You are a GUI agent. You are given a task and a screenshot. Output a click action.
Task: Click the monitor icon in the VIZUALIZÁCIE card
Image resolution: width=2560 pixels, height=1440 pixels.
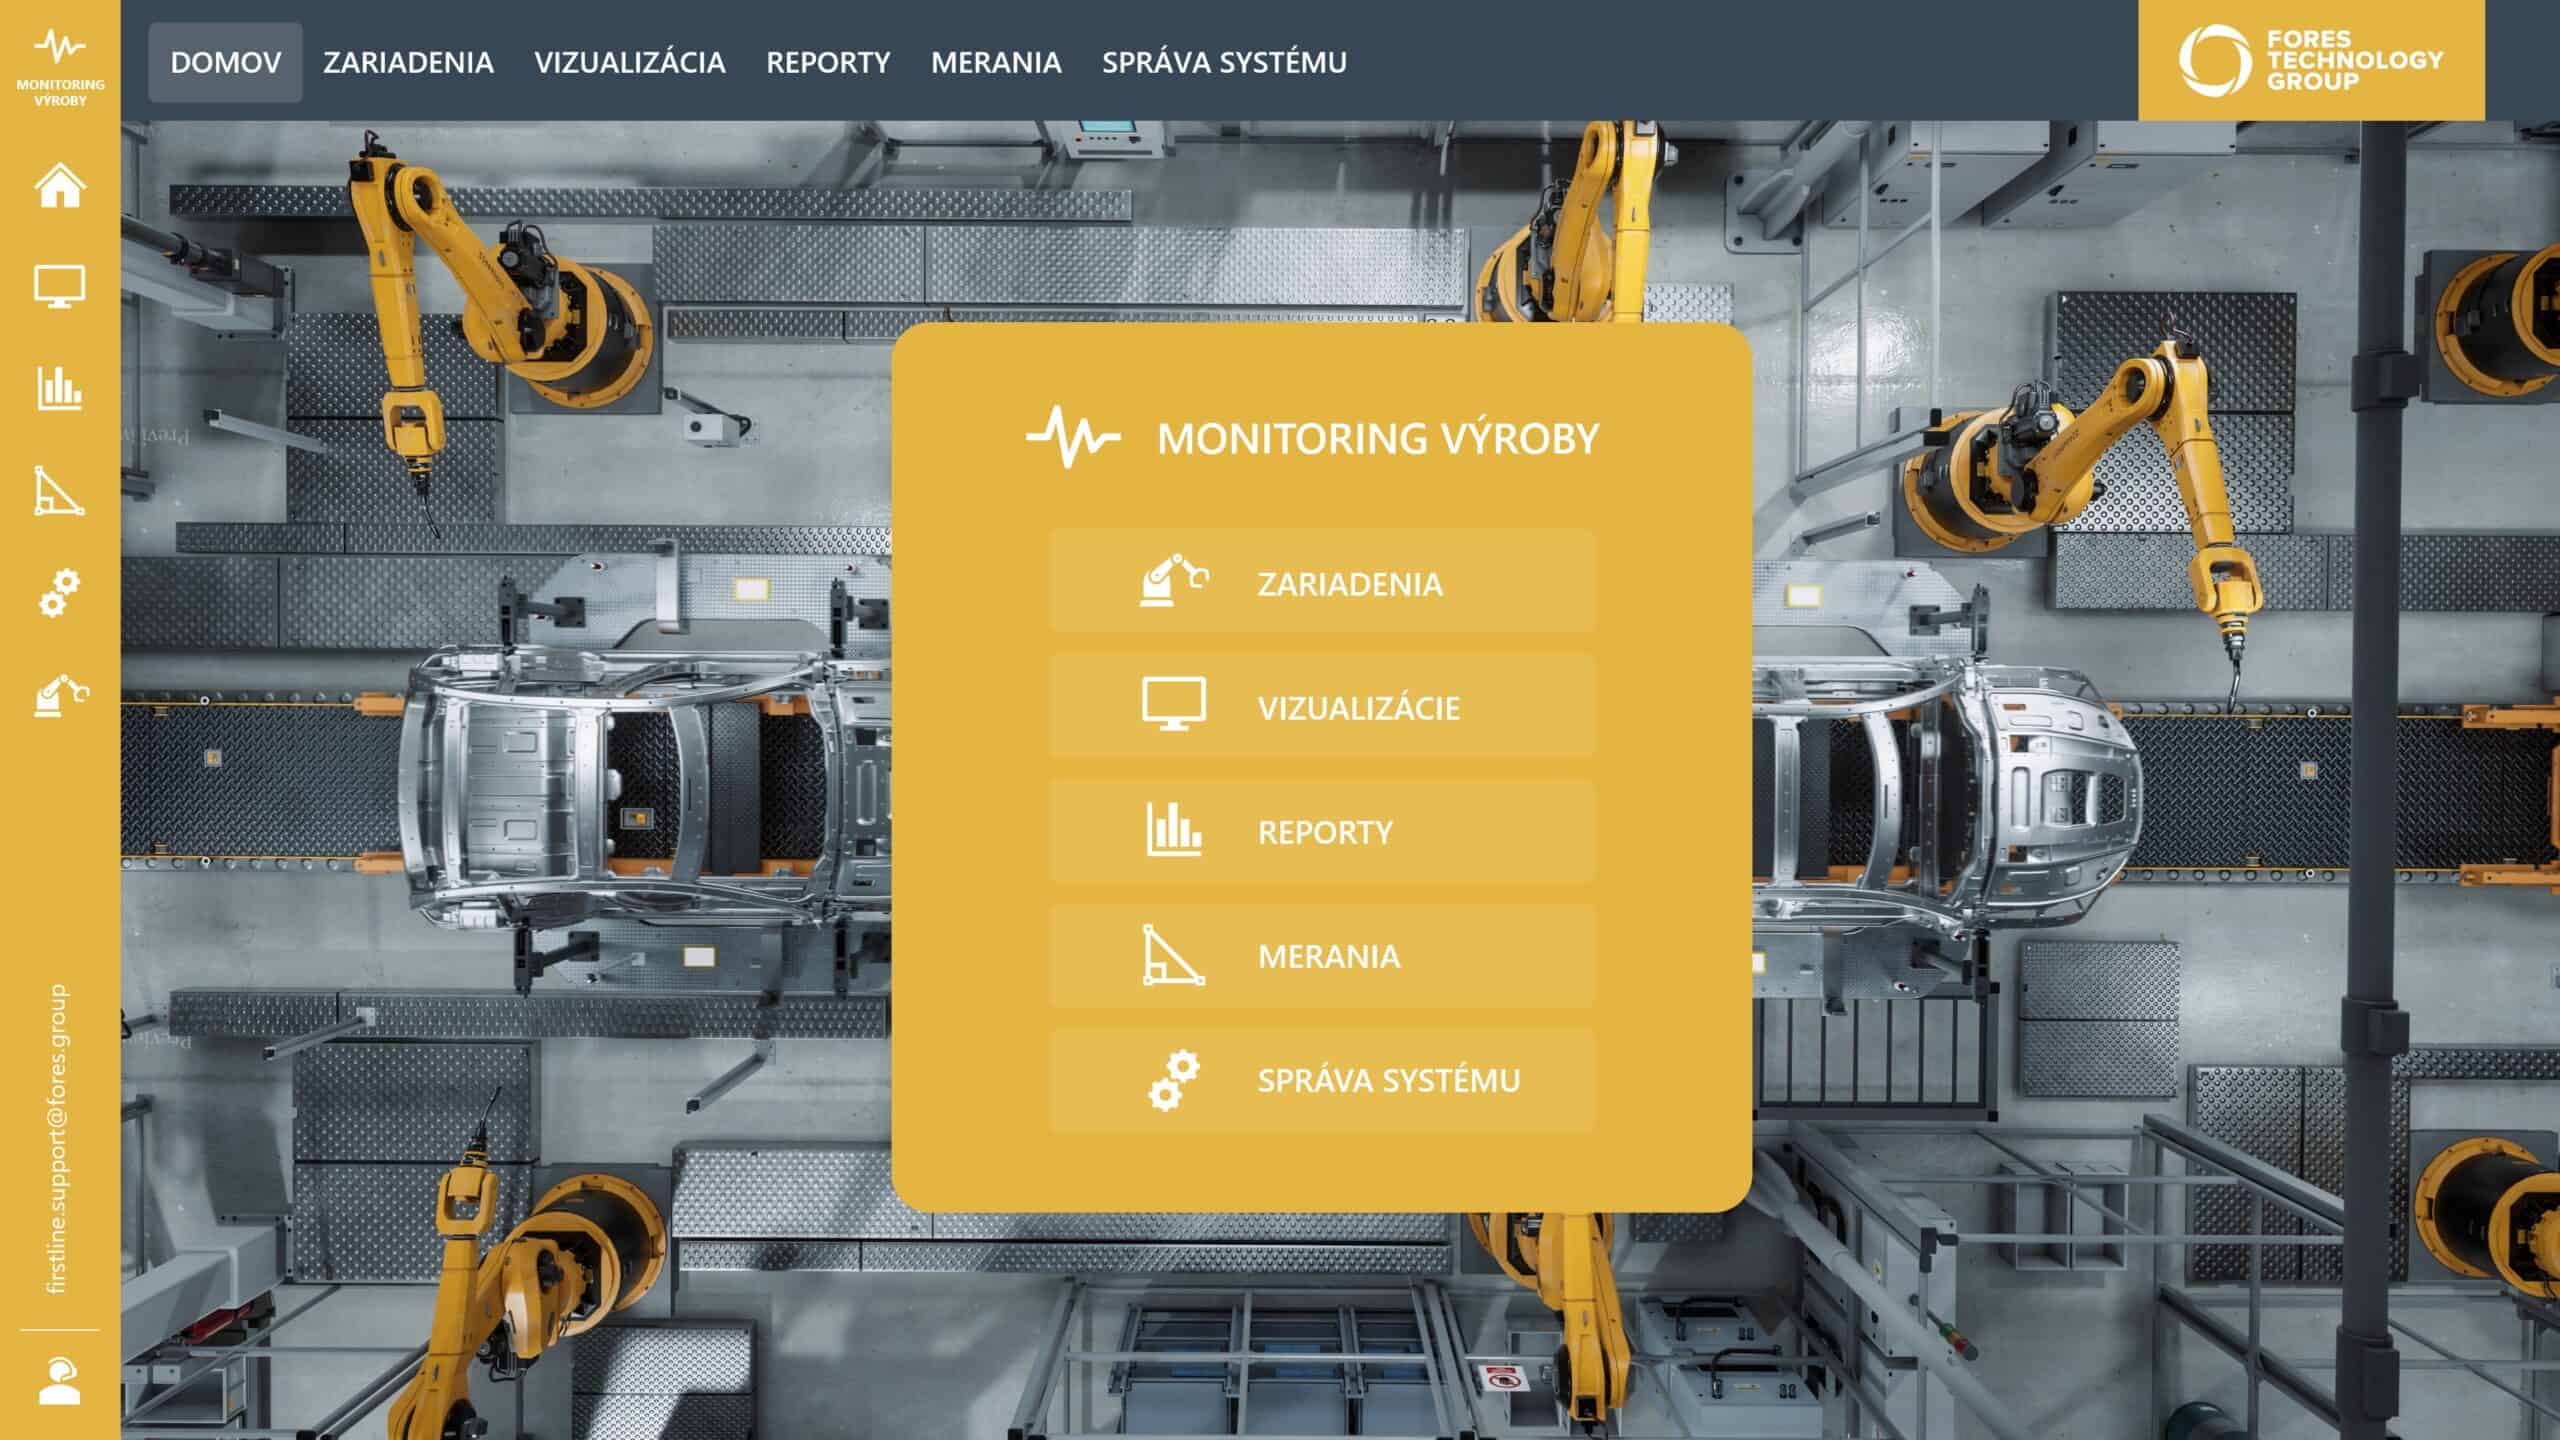(x=1174, y=705)
